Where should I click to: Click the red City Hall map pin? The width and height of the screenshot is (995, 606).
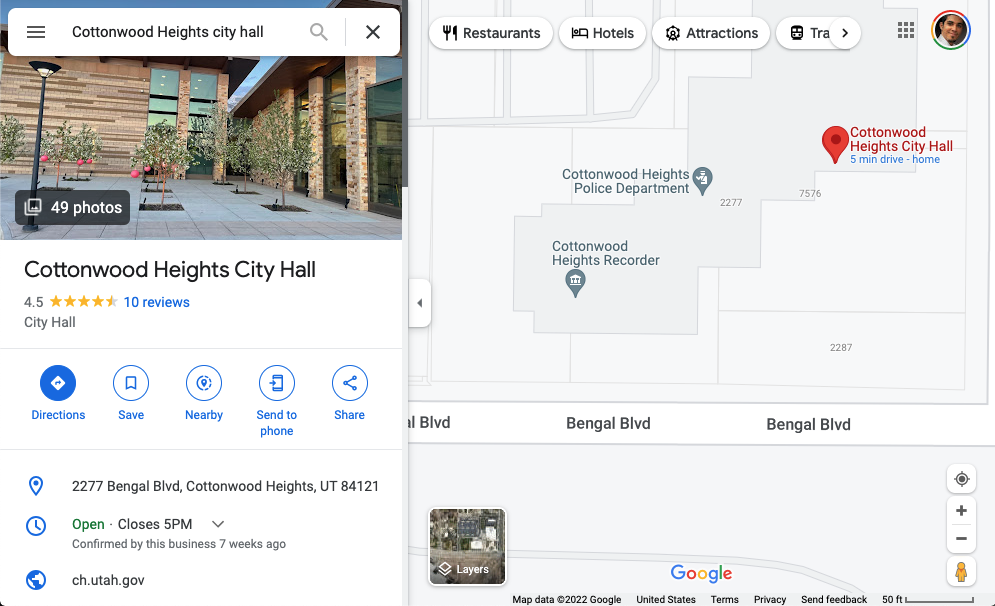point(835,143)
